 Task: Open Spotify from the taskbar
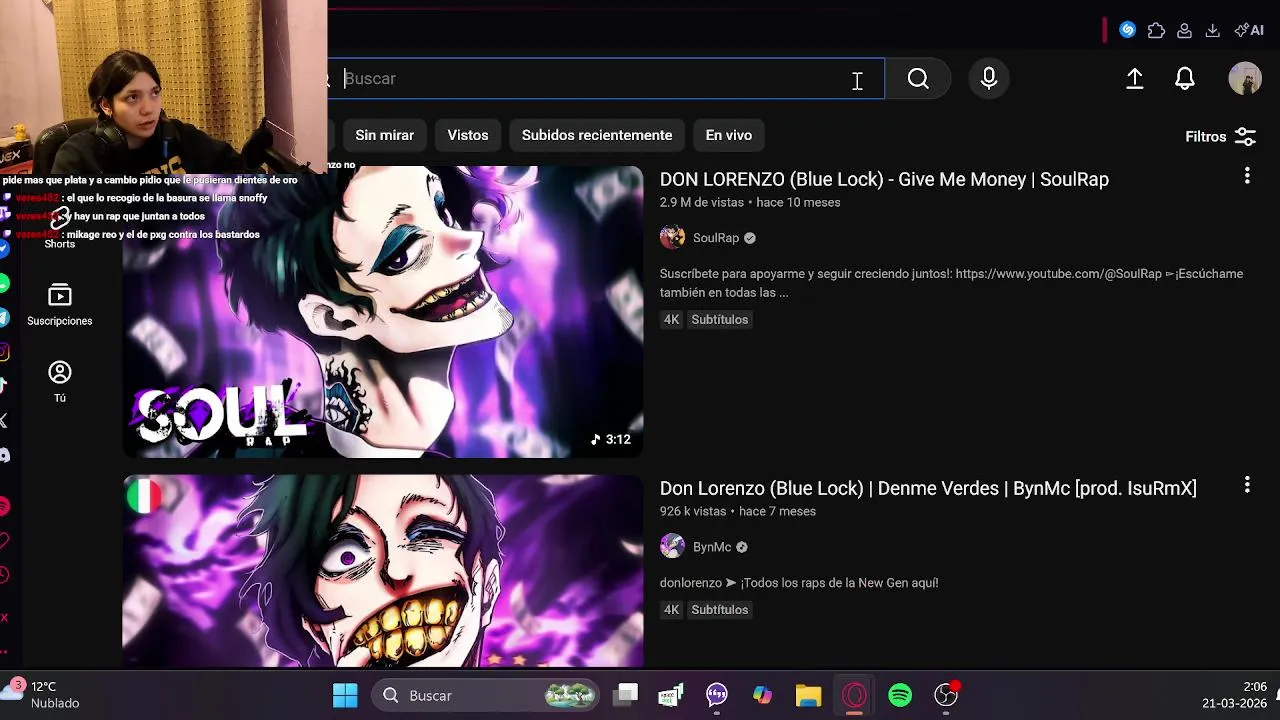pyautogui.click(x=900, y=695)
